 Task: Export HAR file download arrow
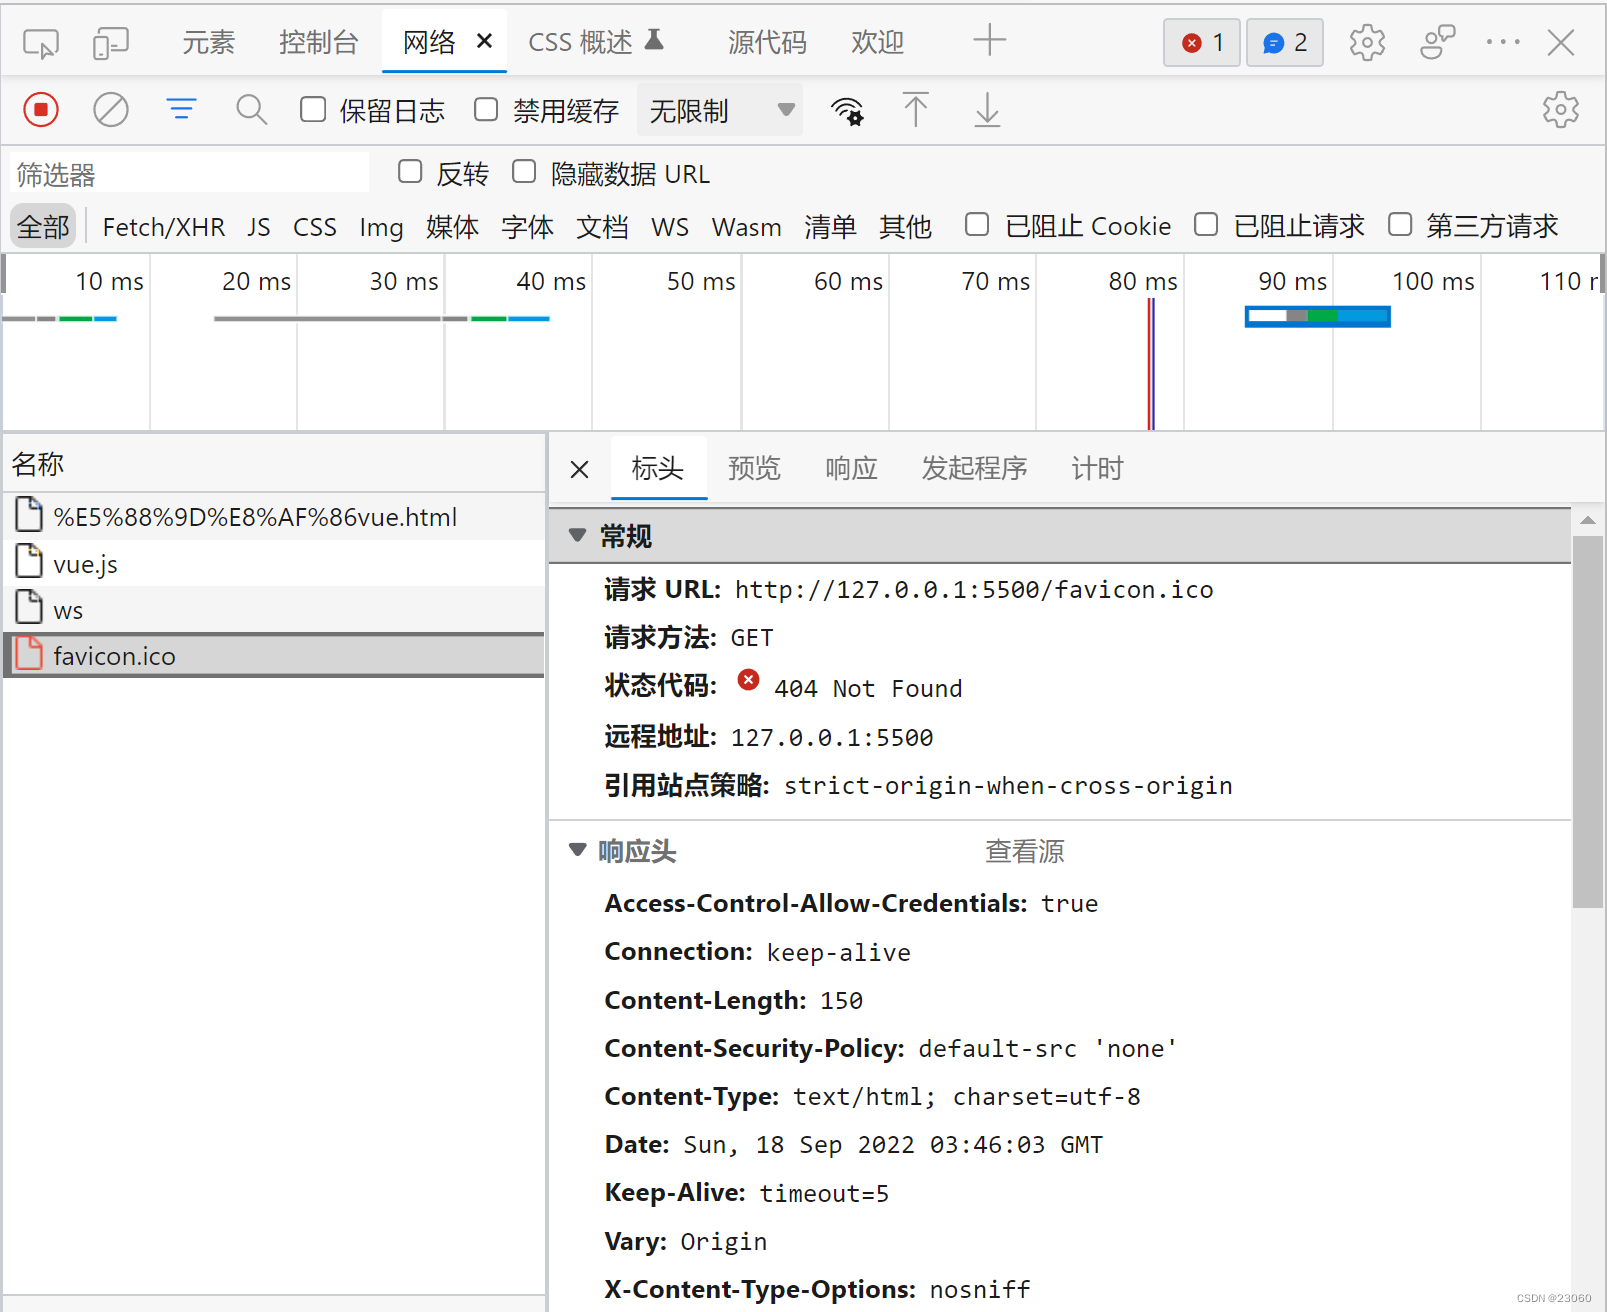click(987, 110)
